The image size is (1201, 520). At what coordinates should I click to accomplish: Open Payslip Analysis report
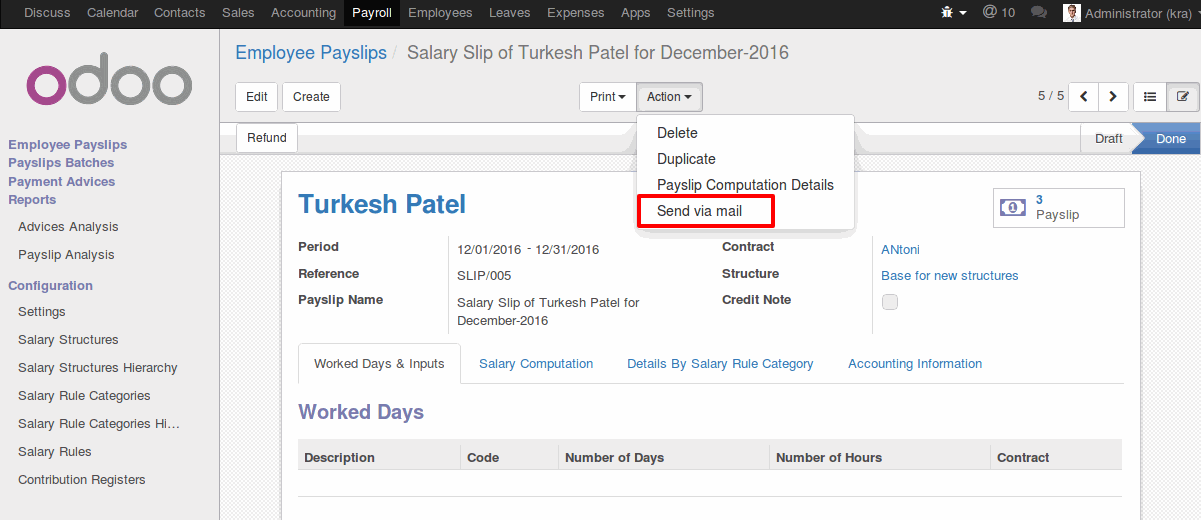pyautogui.click(x=66, y=255)
